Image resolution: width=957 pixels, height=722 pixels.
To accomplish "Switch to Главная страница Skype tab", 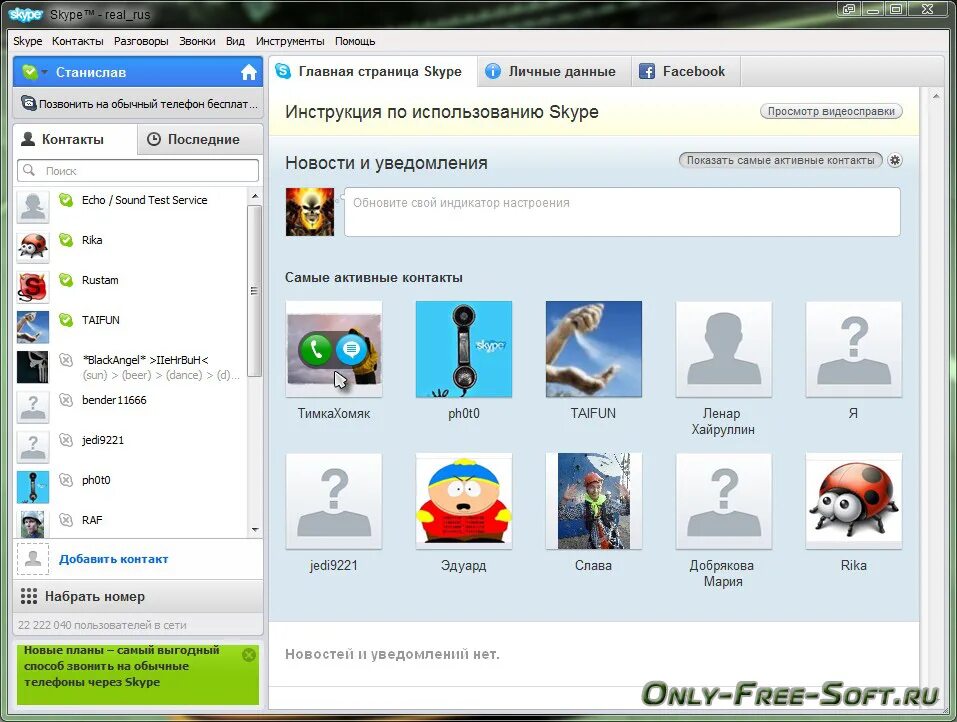I will [x=372, y=71].
